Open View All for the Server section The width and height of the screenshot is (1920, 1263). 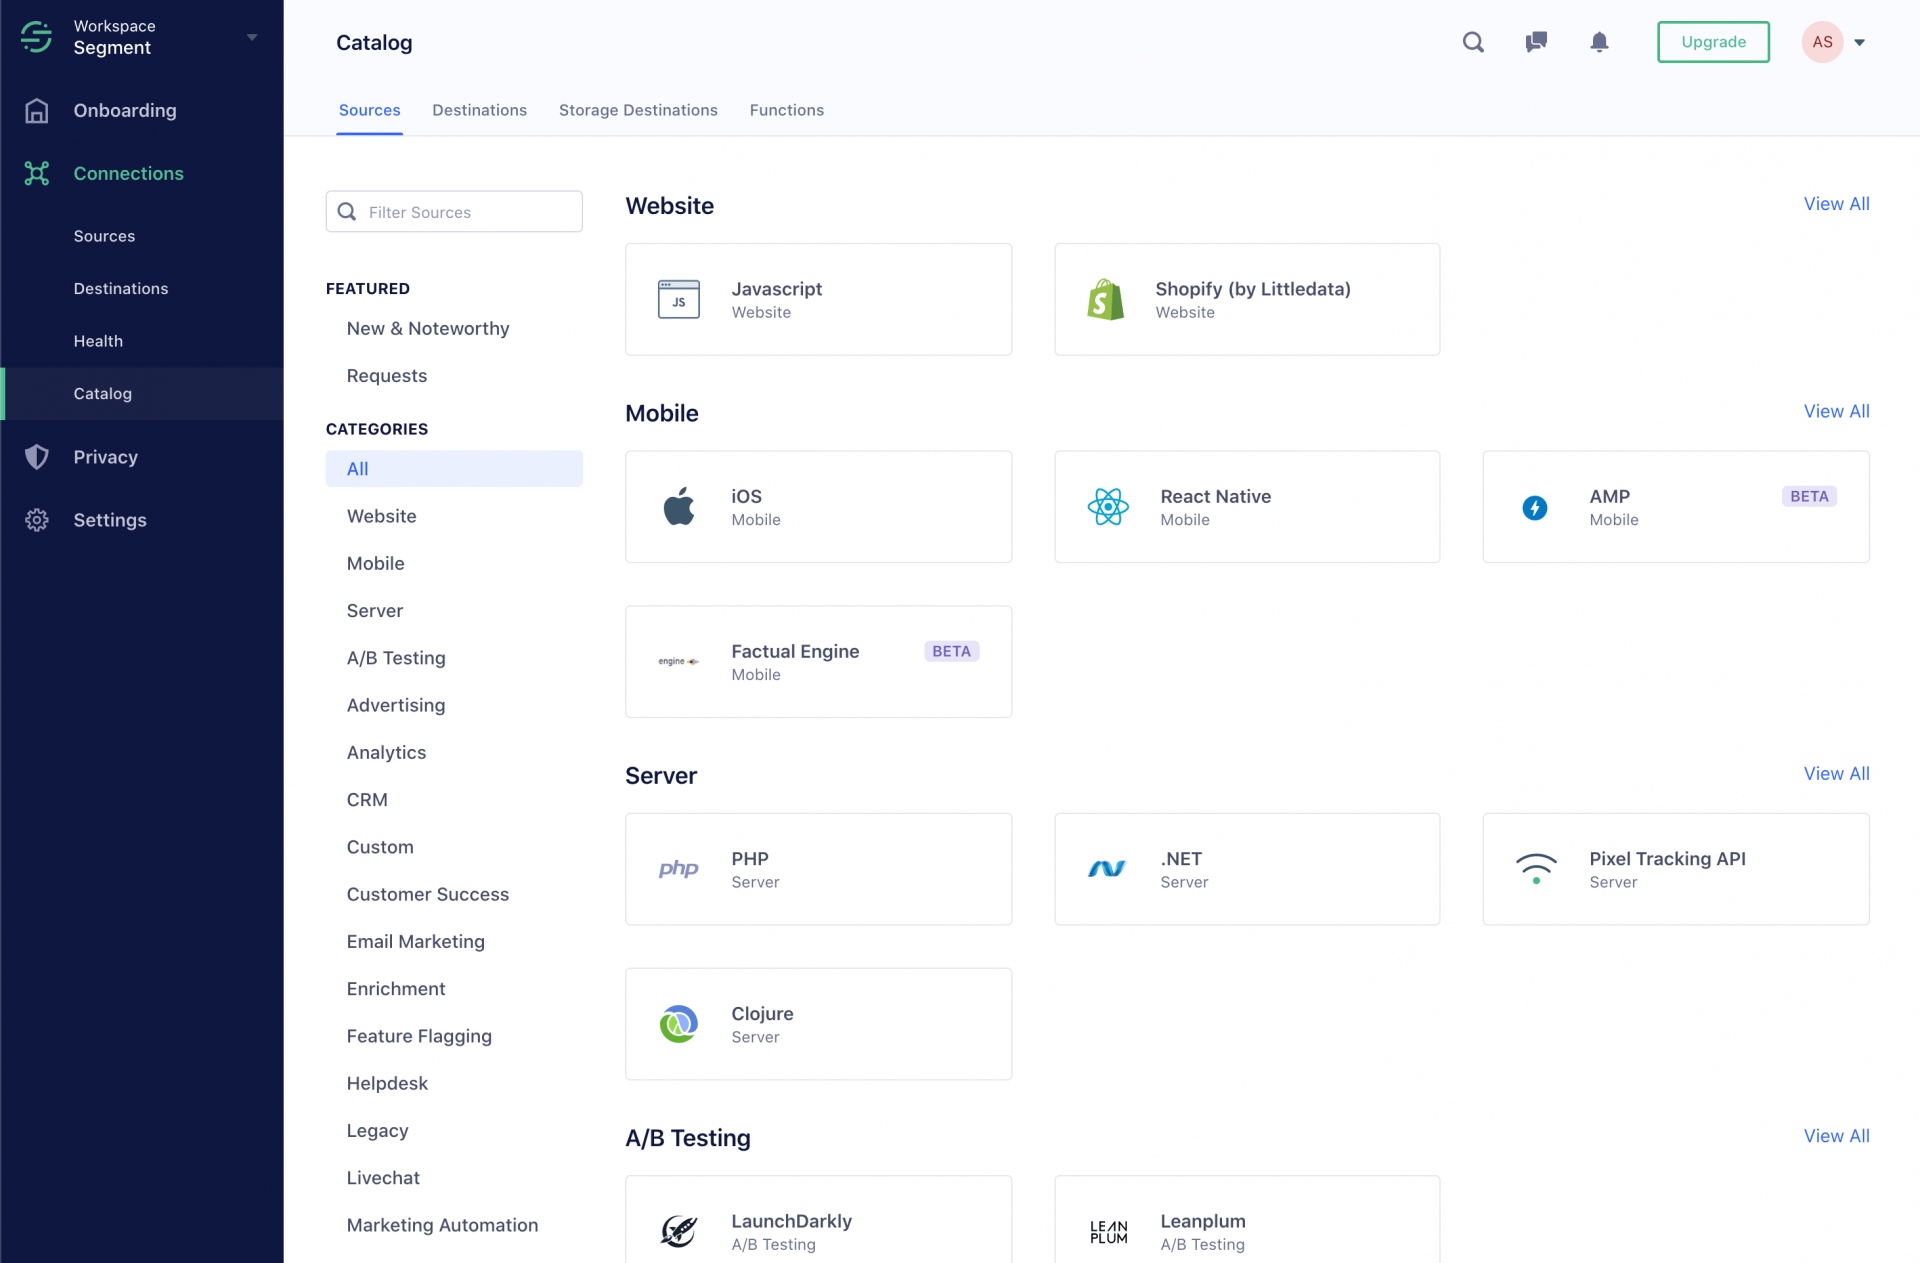pos(1836,773)
